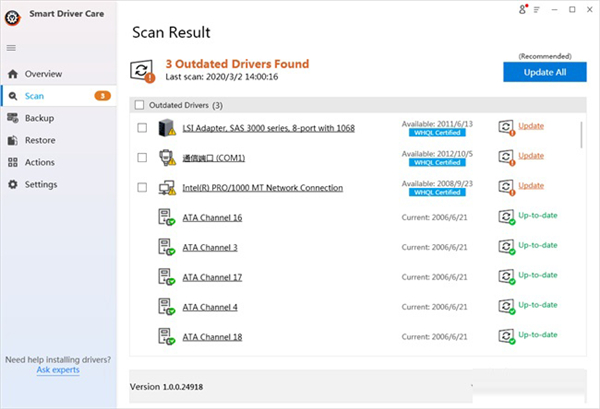Click Up-to-date status for ATA Channel 16

tap(538, 215)
